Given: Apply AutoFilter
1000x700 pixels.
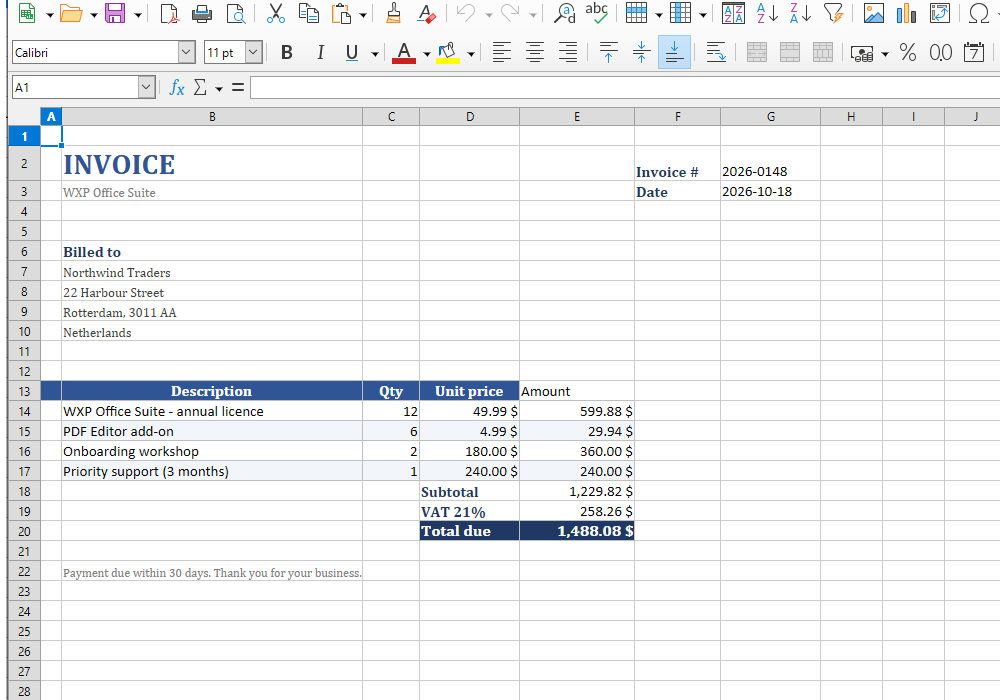Looking at the screenshot, I should (834, 13).
